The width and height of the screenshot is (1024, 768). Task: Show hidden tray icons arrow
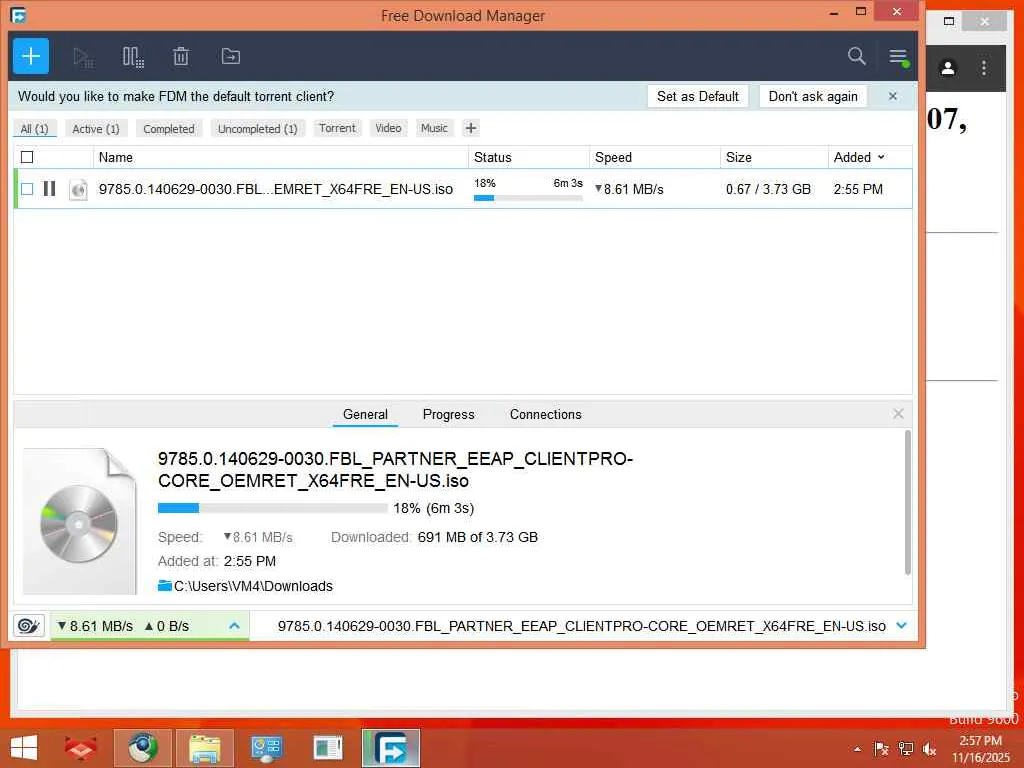[857, 749]
